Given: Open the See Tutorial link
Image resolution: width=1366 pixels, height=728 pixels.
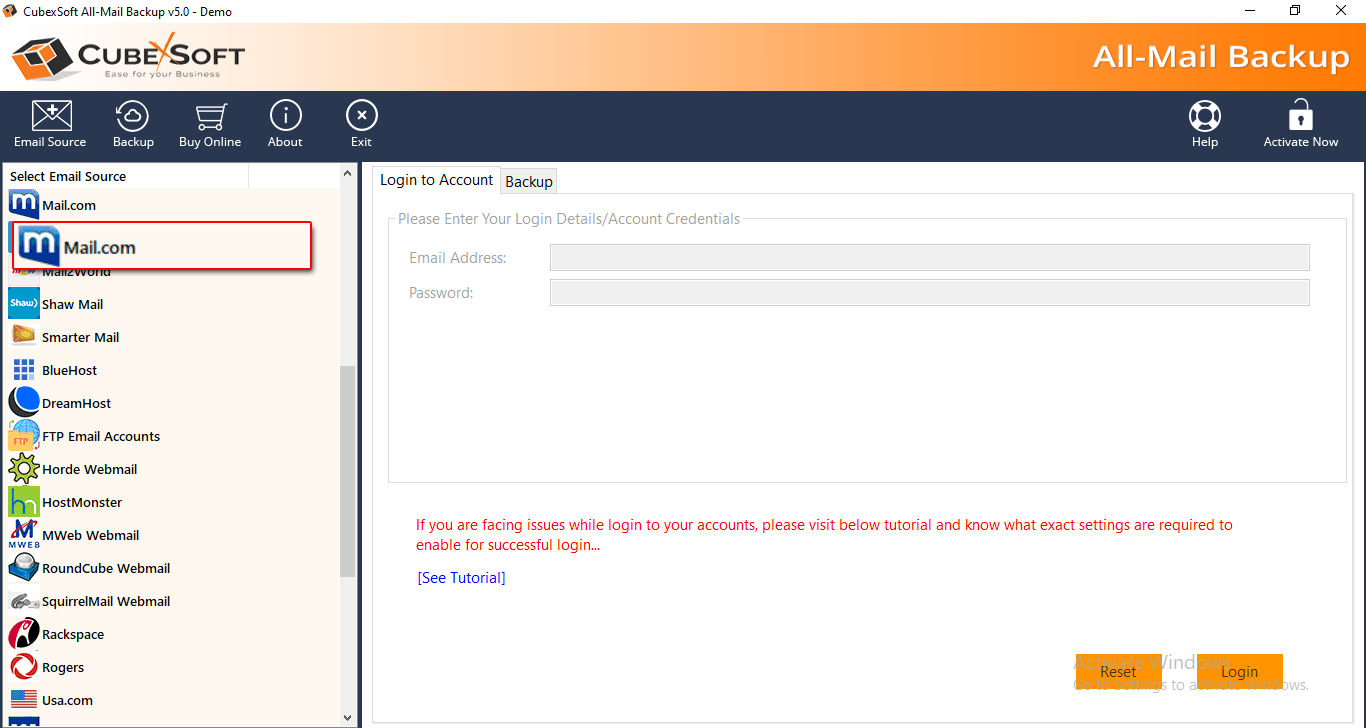Looking at the screenshot, I should tap(461, 578).
